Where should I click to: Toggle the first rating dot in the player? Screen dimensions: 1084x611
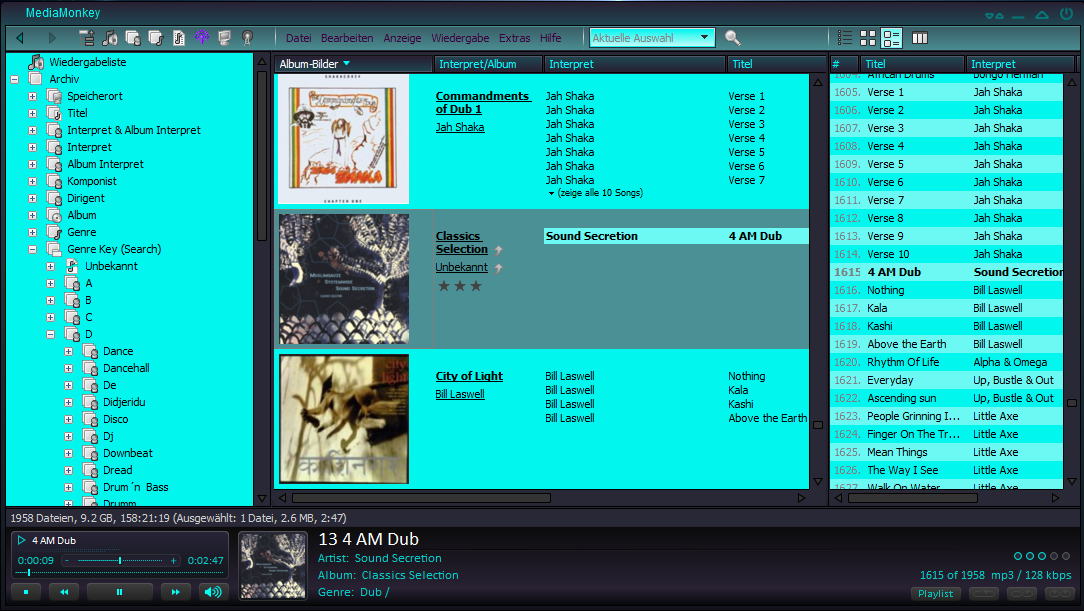1018,556
